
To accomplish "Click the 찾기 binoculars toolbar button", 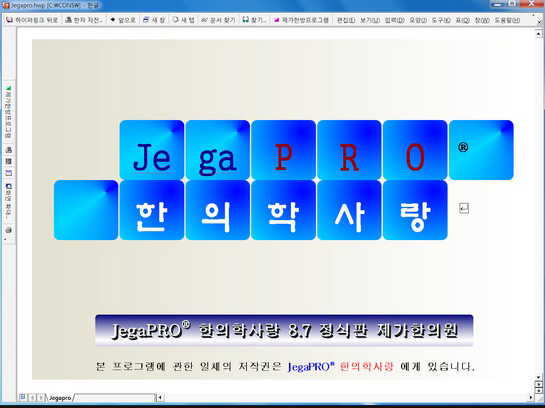I will (254, 20).
